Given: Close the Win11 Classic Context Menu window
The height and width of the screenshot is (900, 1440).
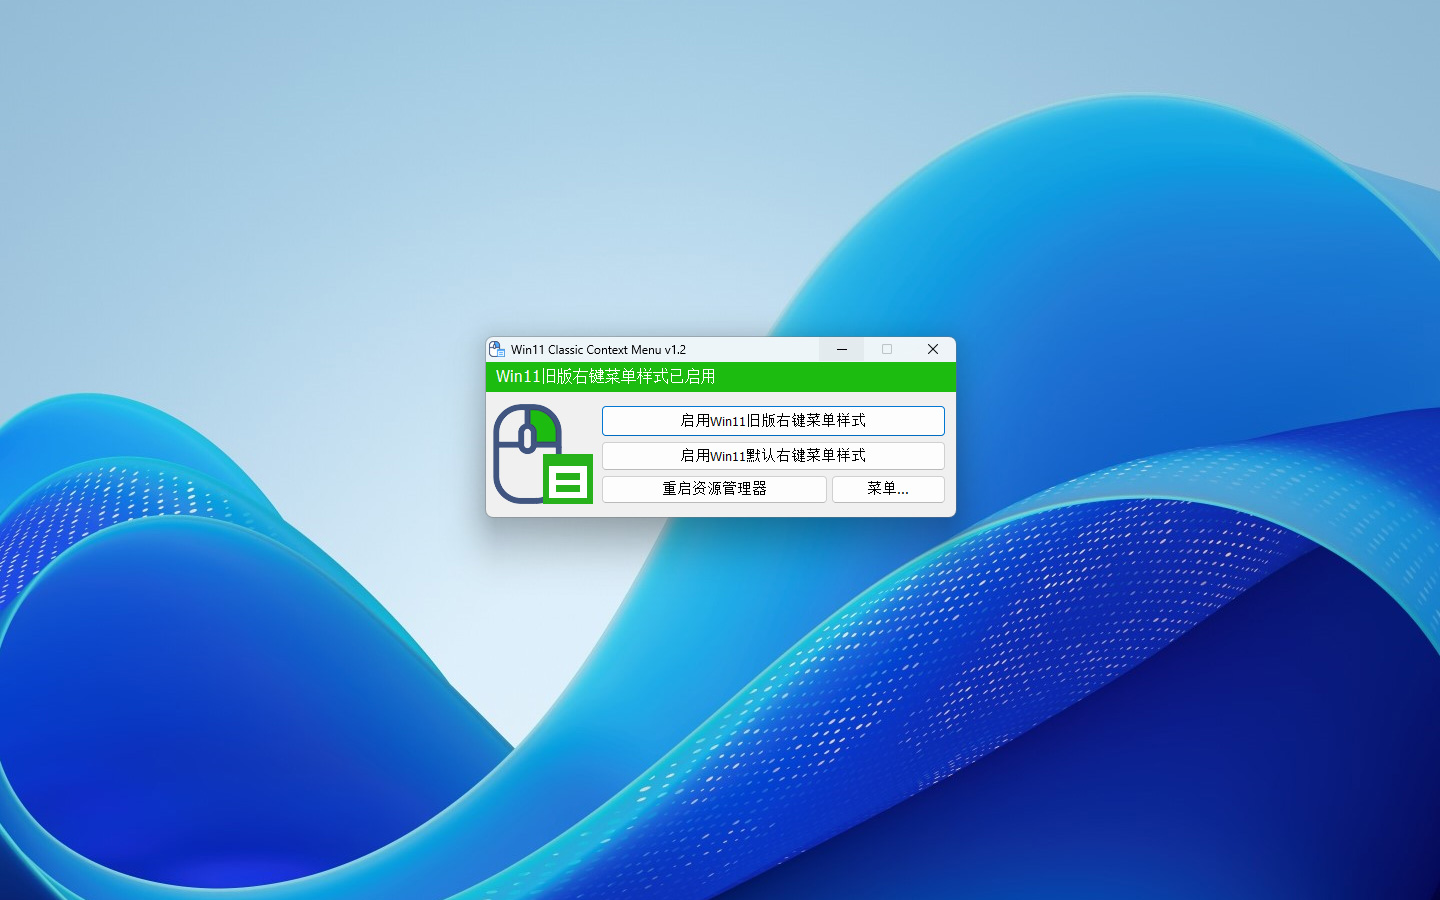Looking at the screenshot, I should point(933,349).
